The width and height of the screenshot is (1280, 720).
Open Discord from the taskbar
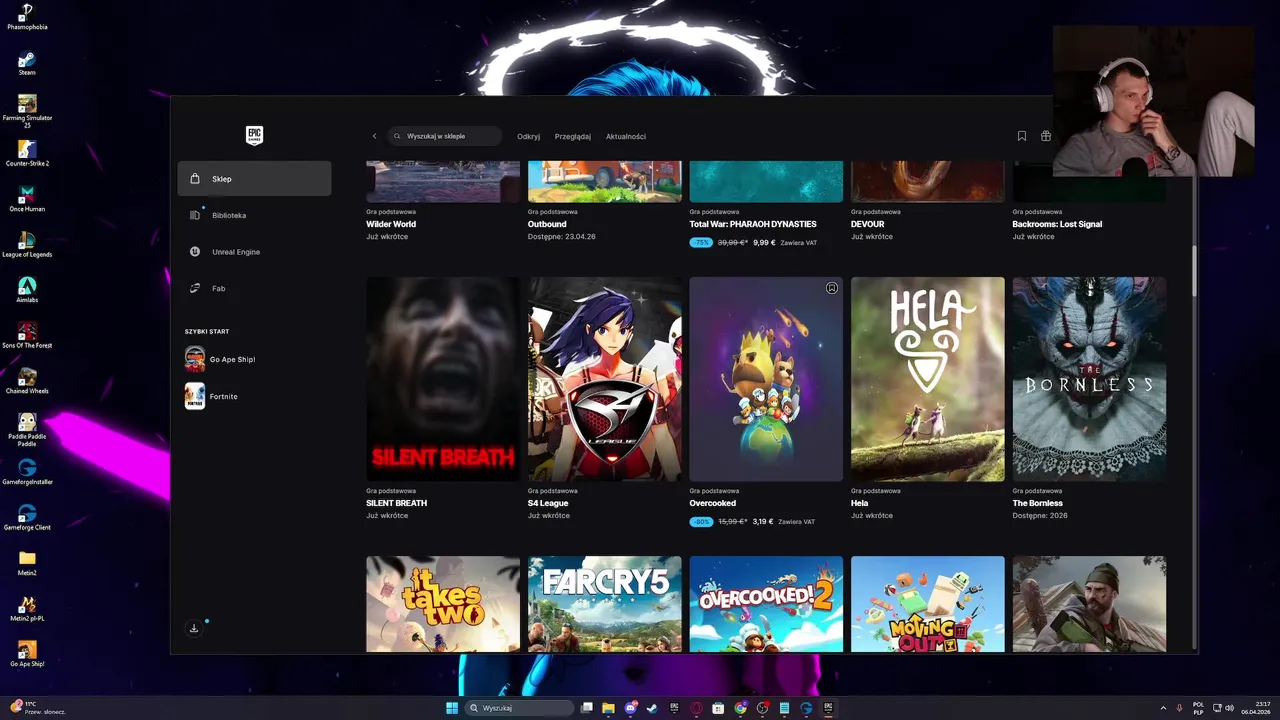pos(630,708)
